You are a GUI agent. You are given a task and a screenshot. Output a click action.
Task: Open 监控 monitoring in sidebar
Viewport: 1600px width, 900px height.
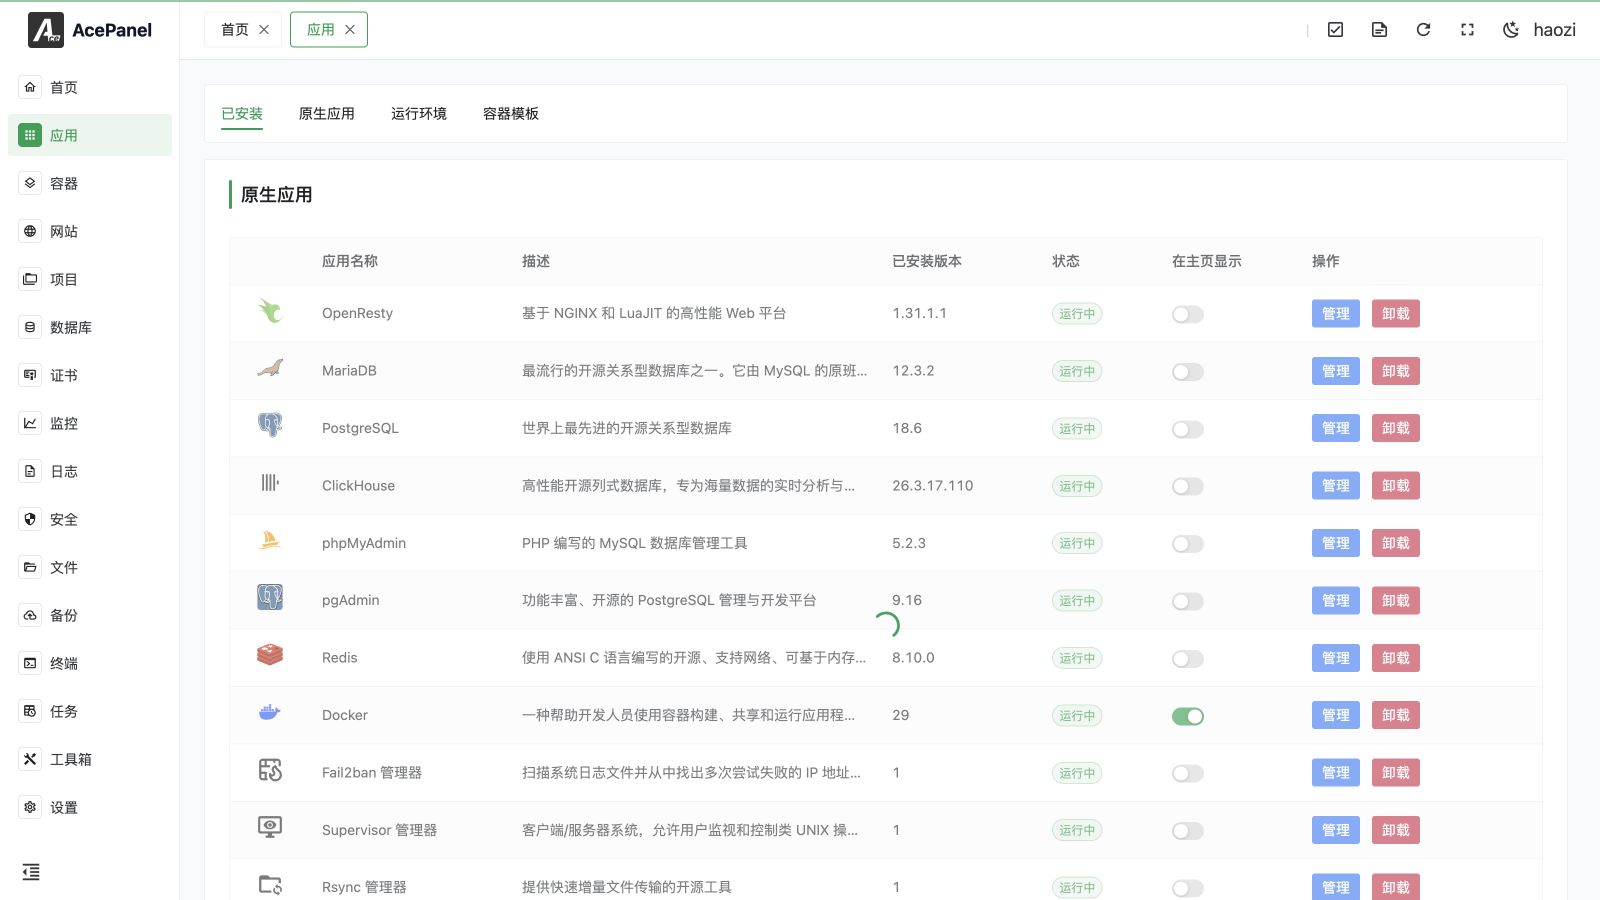90,423
